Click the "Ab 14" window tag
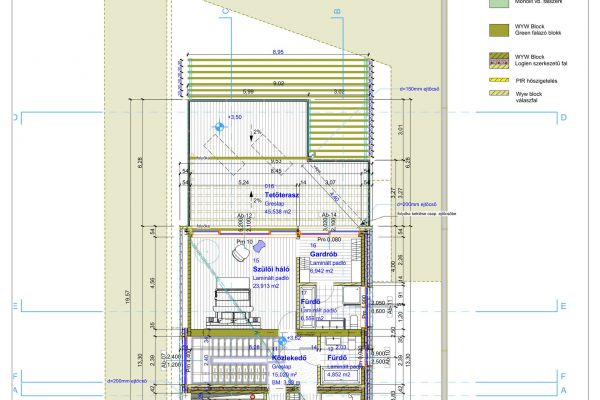 tap(329, 216)
